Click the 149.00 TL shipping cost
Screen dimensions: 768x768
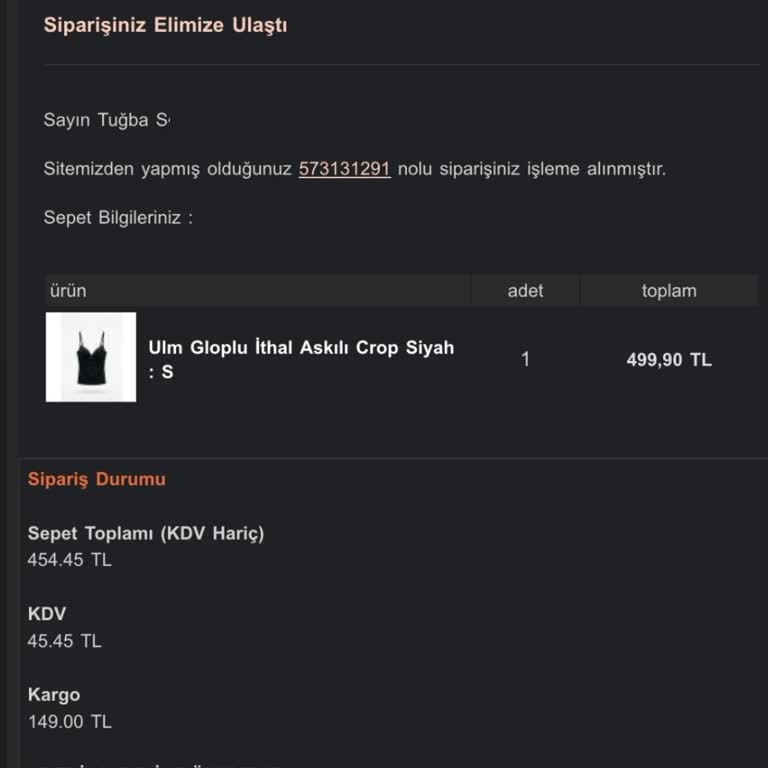[x=69, y=721]
